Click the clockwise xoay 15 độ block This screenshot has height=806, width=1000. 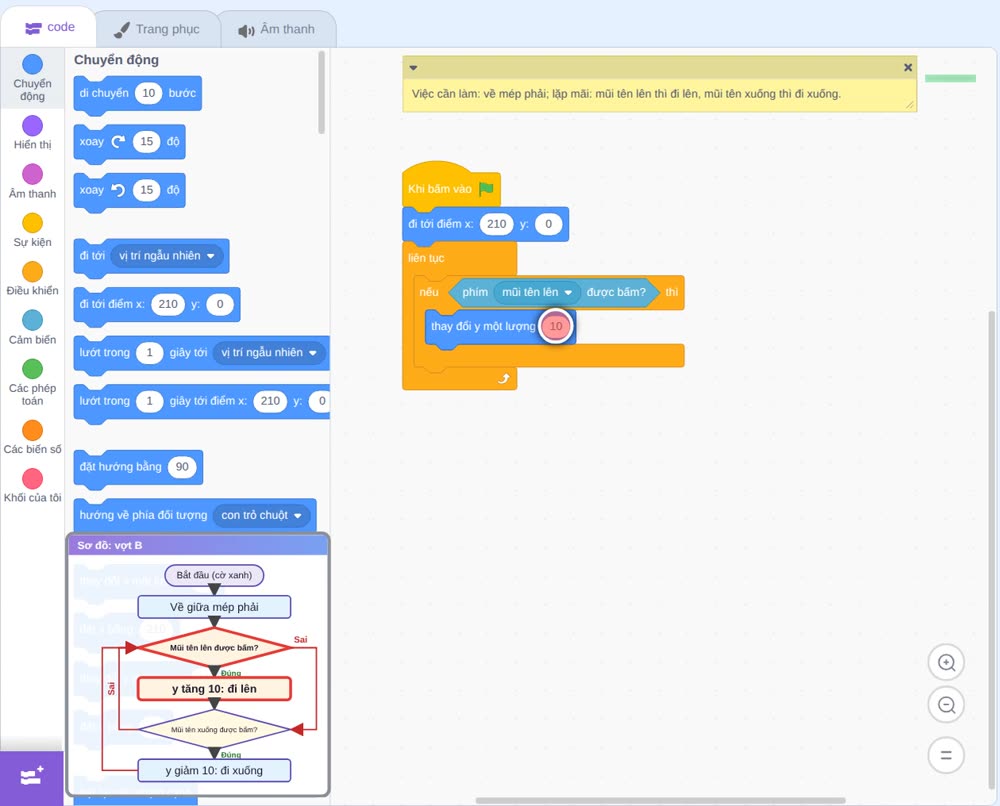pyautogui.click(x=129, y=142)
